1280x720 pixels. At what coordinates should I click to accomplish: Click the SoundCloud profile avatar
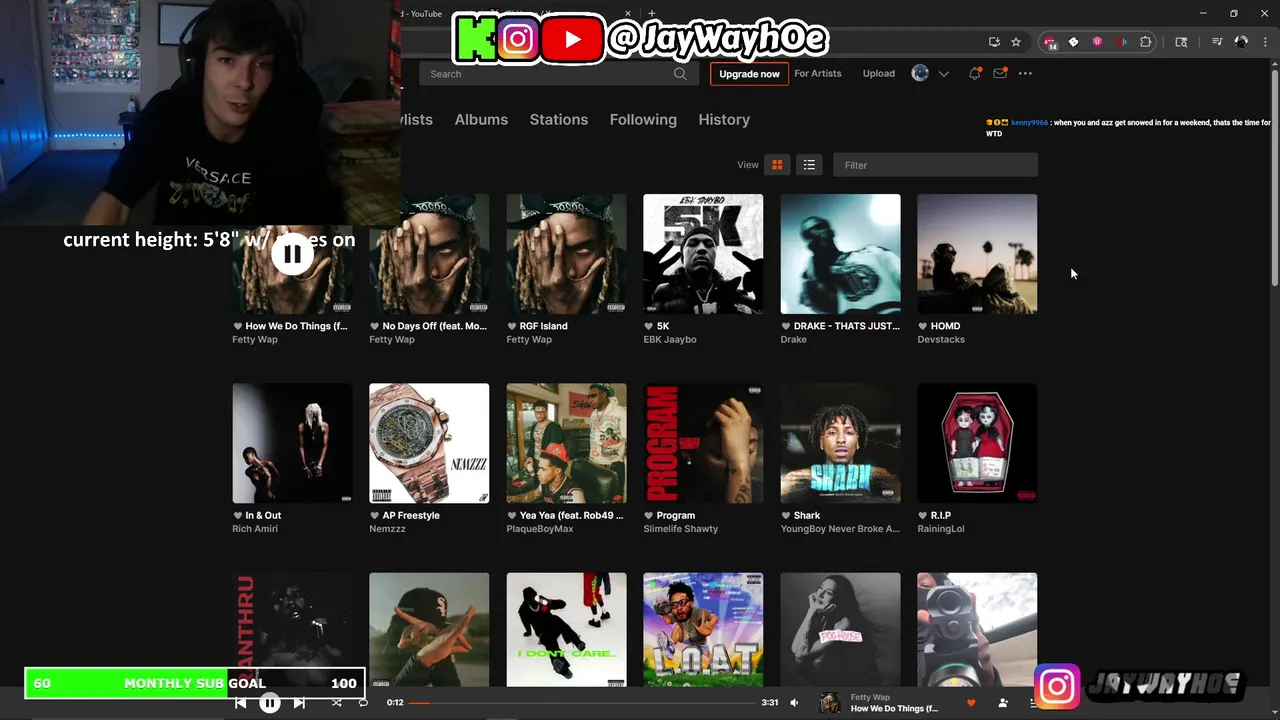[x=920, y=73]
